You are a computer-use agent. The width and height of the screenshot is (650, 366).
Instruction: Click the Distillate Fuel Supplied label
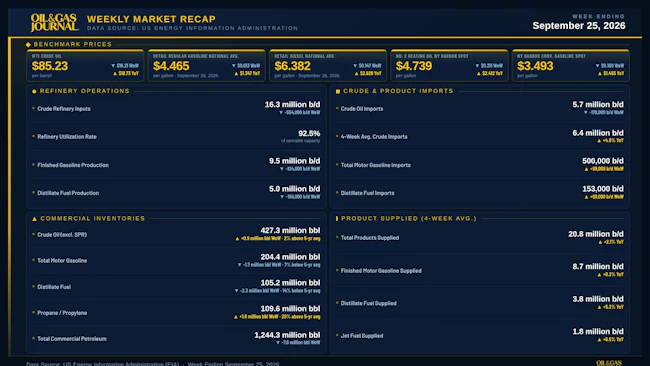click(368, 303)
